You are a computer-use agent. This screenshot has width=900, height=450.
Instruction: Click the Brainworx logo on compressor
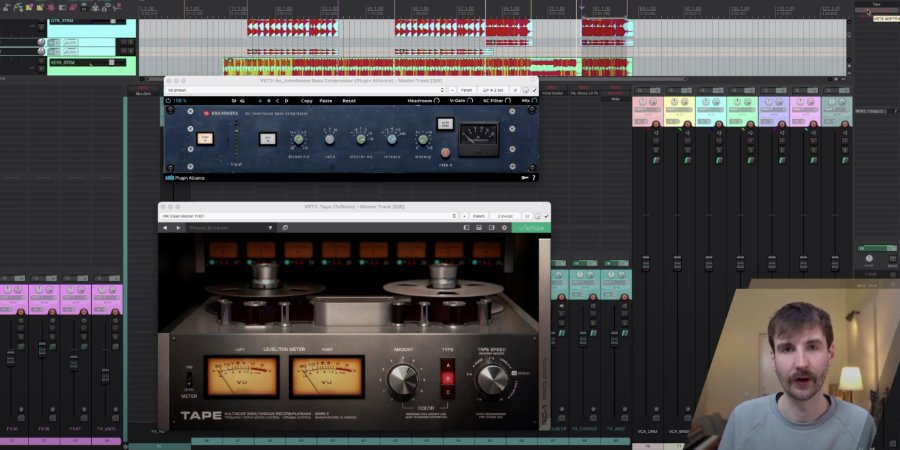point(217,113)
